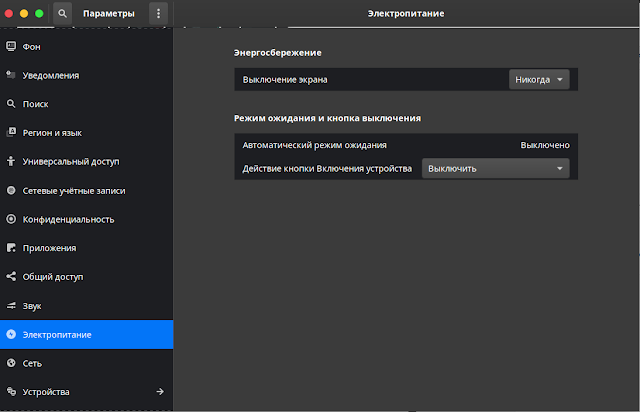Open the three-dot menu next to Параметры
This screenshot has width=640, height=412.
pyautogui.click(x=158, y=13)
